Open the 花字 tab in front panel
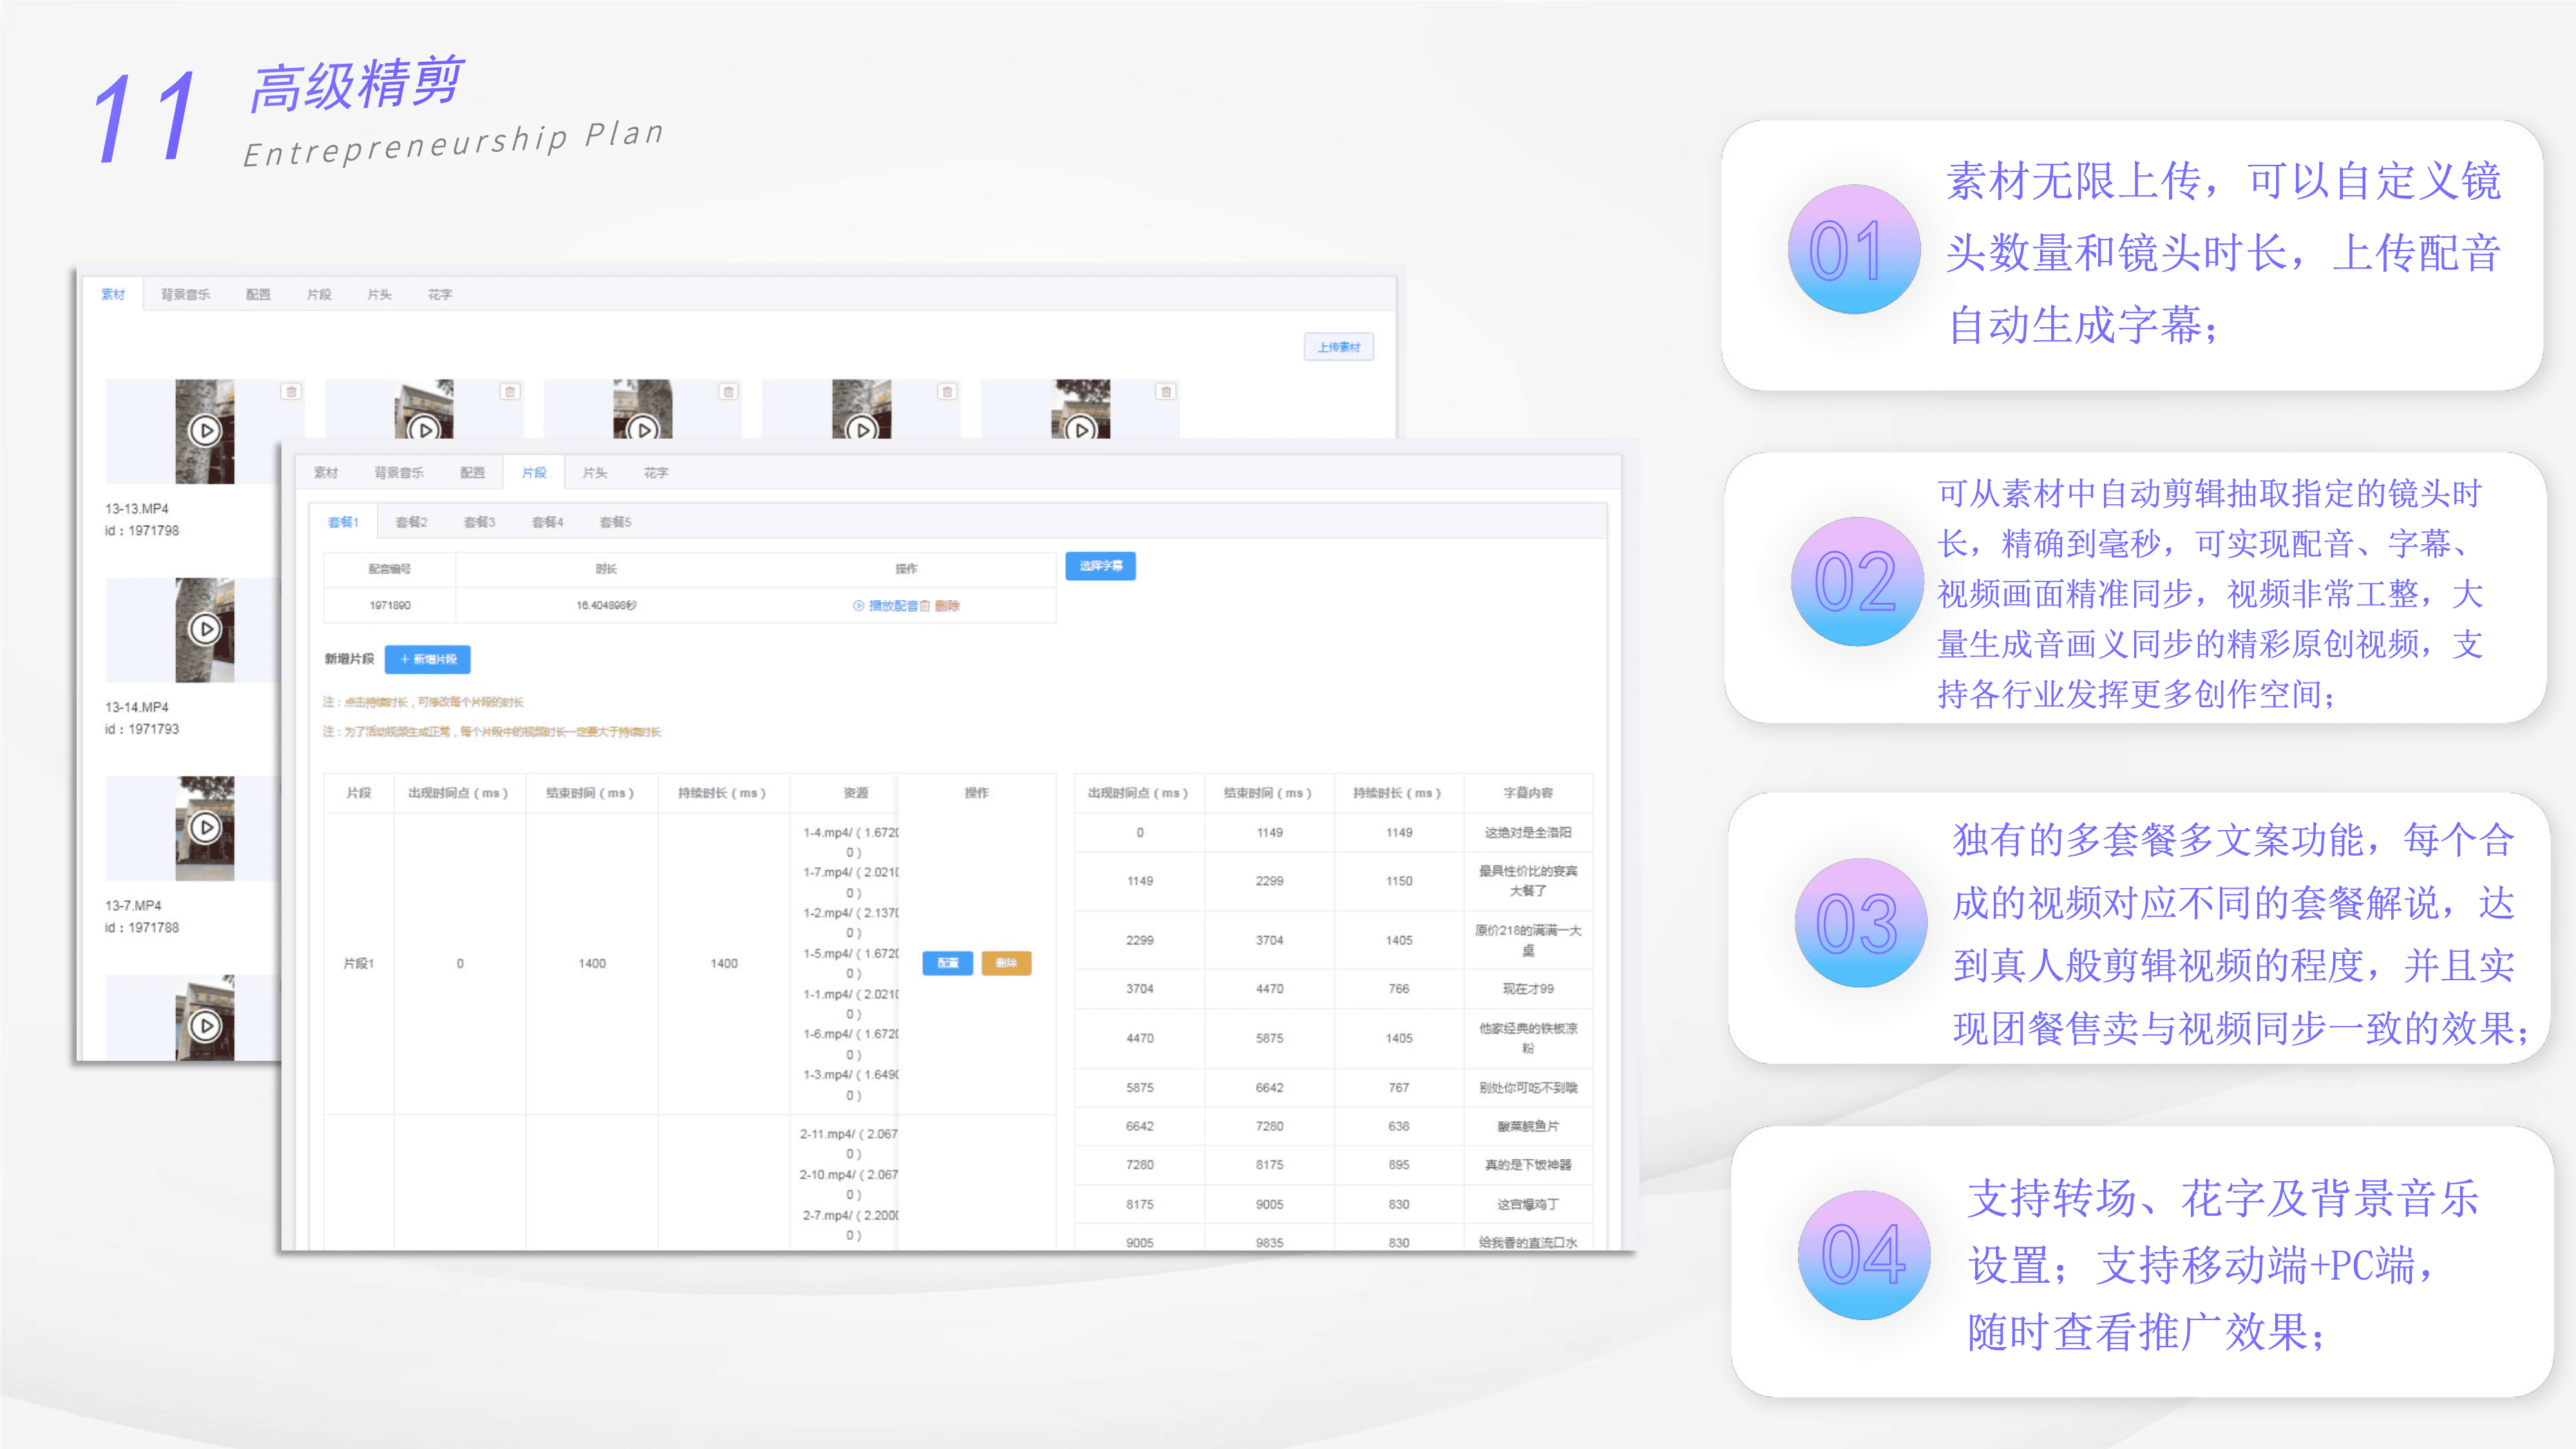 pyautogui.click(x=656, y=473)
